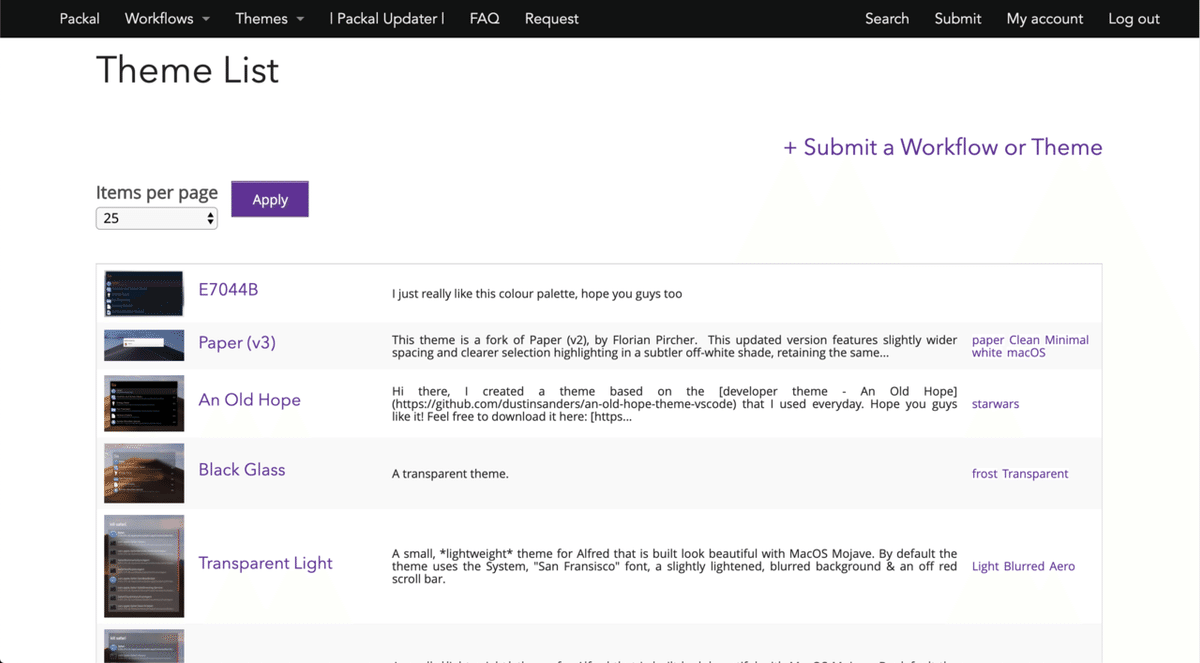
Task: Open the E7044B theme title
Action: [228, 290]
